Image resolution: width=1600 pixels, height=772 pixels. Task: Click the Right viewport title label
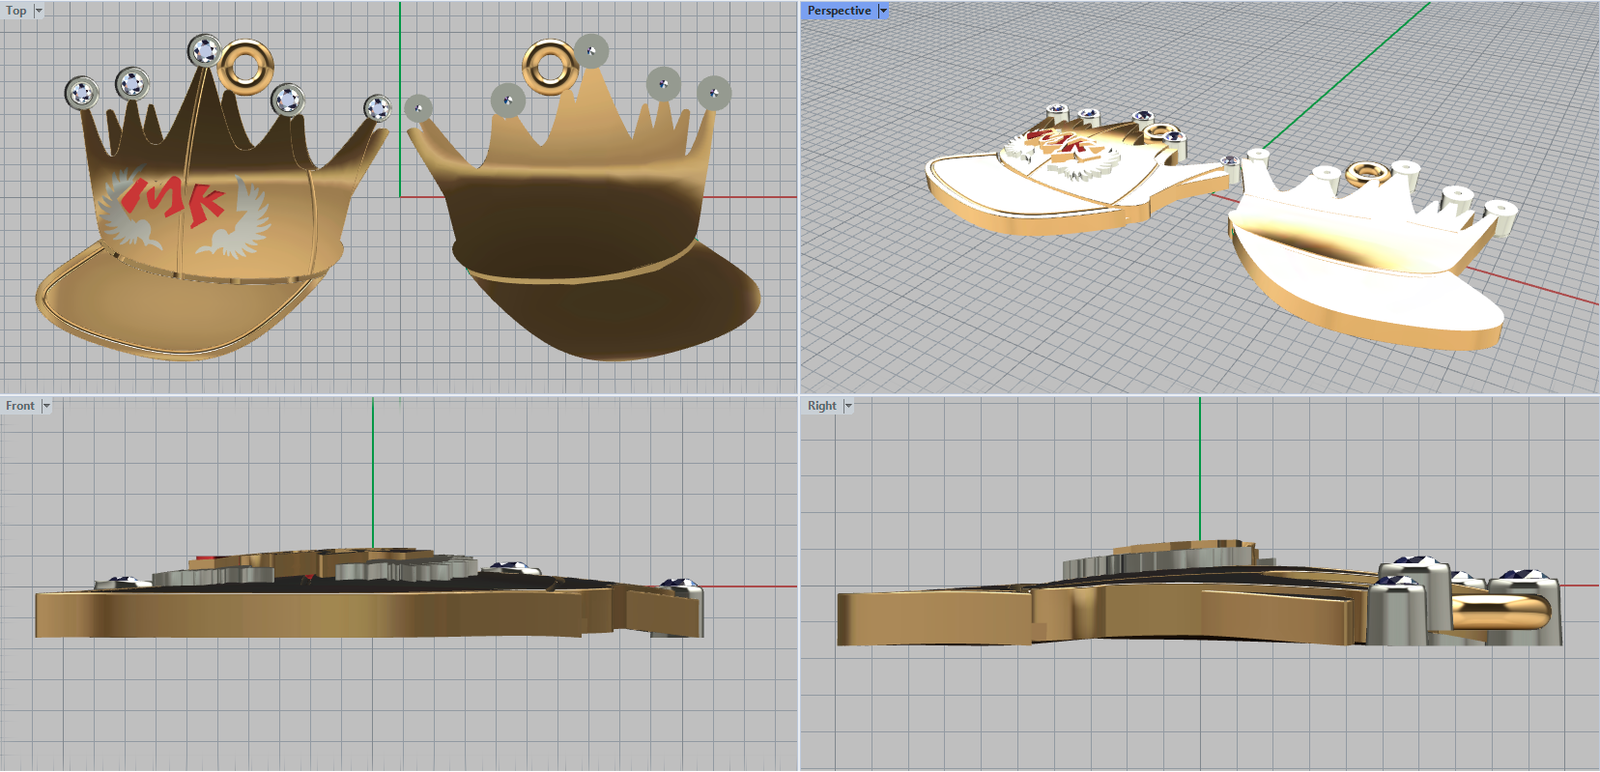pos(821,406)
